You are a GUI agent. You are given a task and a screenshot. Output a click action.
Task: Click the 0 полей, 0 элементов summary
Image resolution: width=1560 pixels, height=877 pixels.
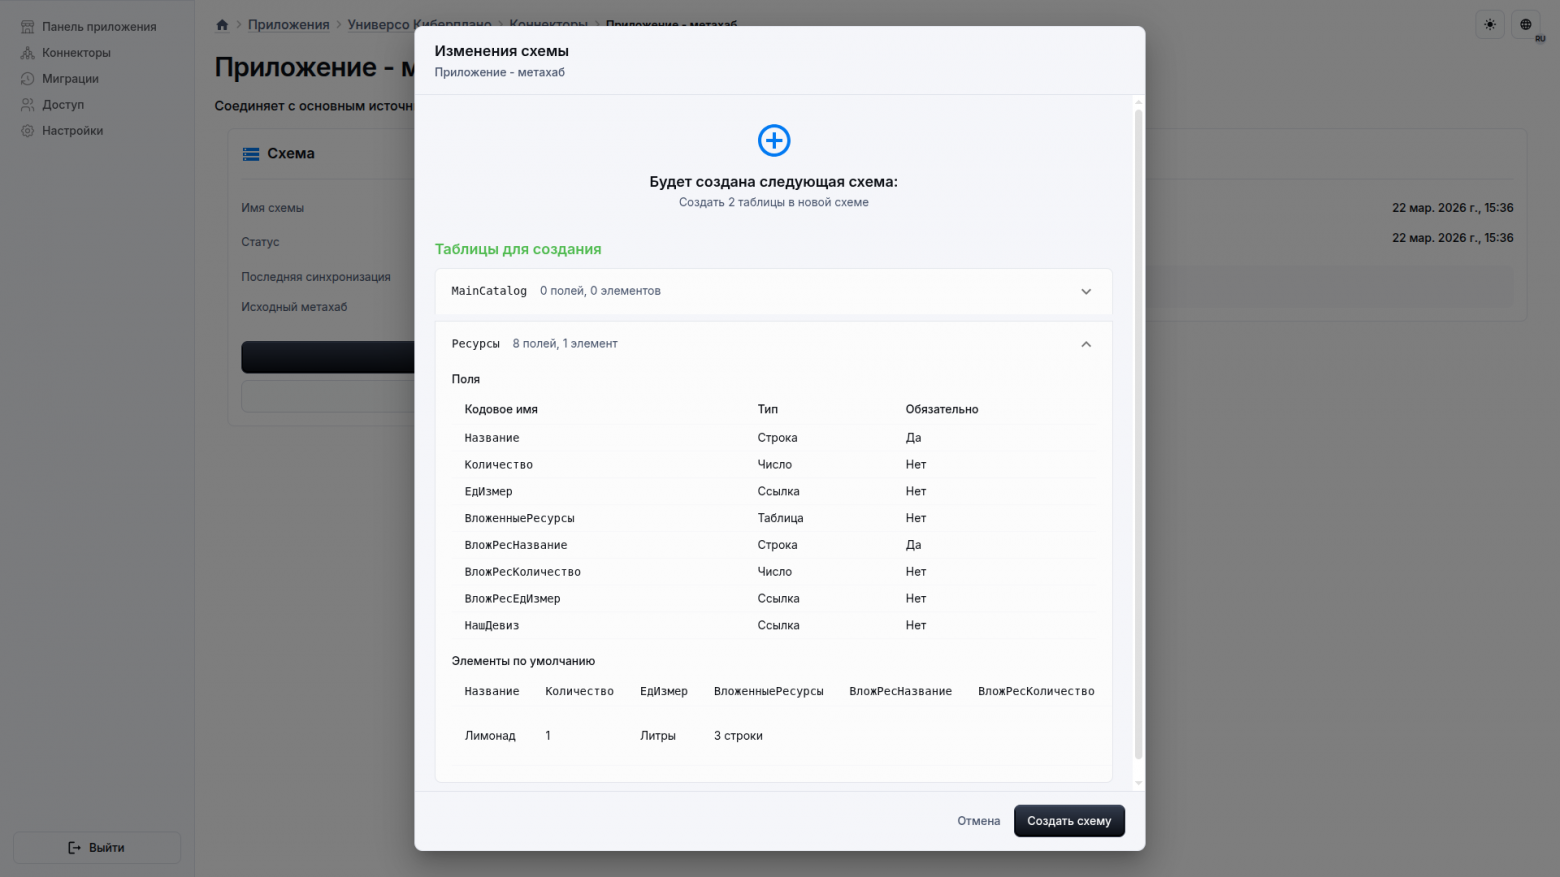600,292
